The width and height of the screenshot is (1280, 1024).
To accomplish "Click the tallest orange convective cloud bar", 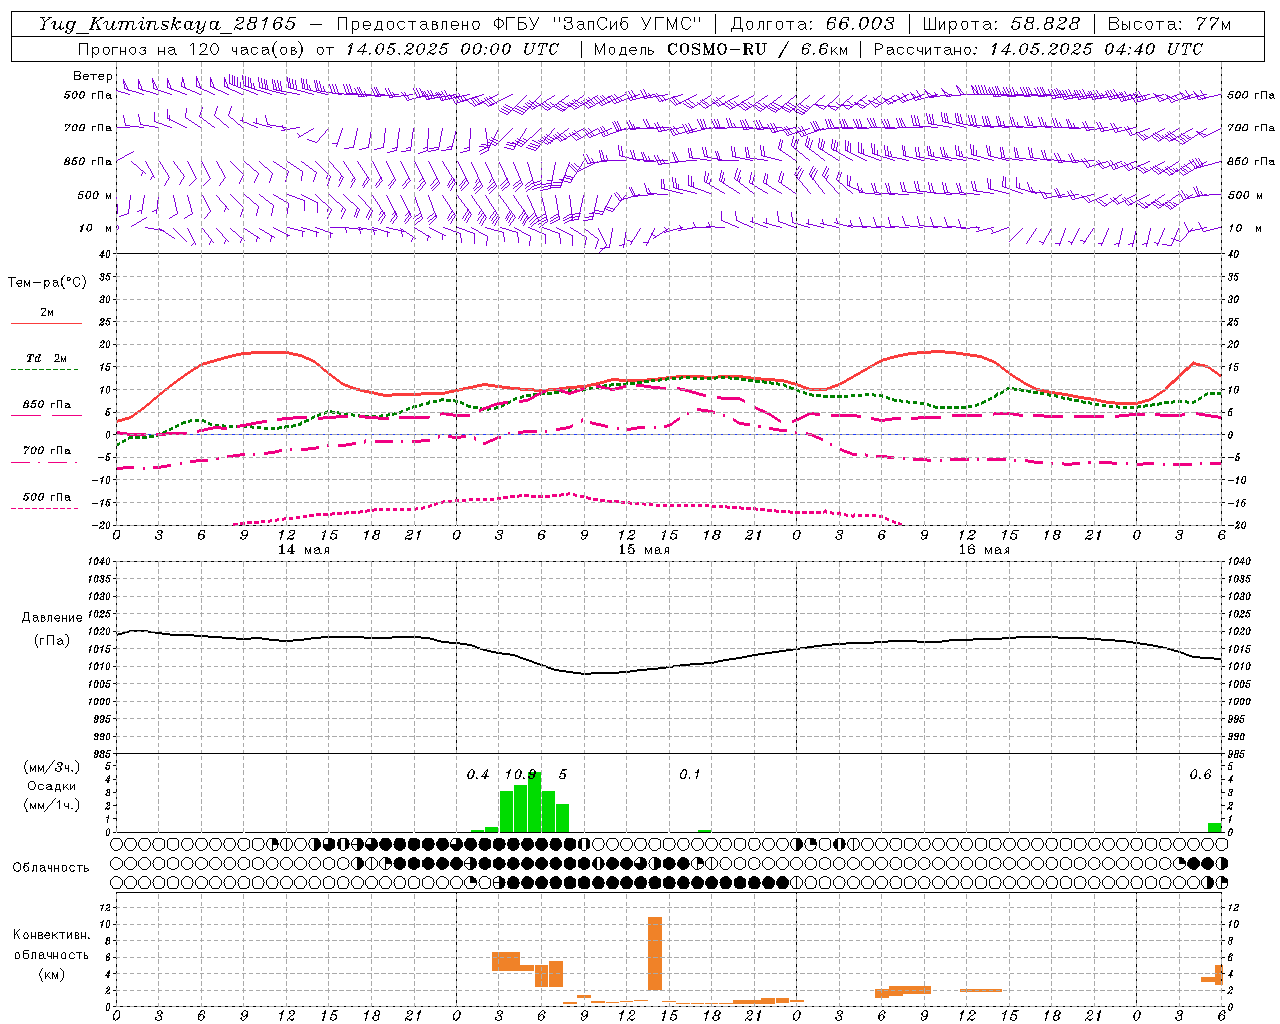I will pos(655,953).
